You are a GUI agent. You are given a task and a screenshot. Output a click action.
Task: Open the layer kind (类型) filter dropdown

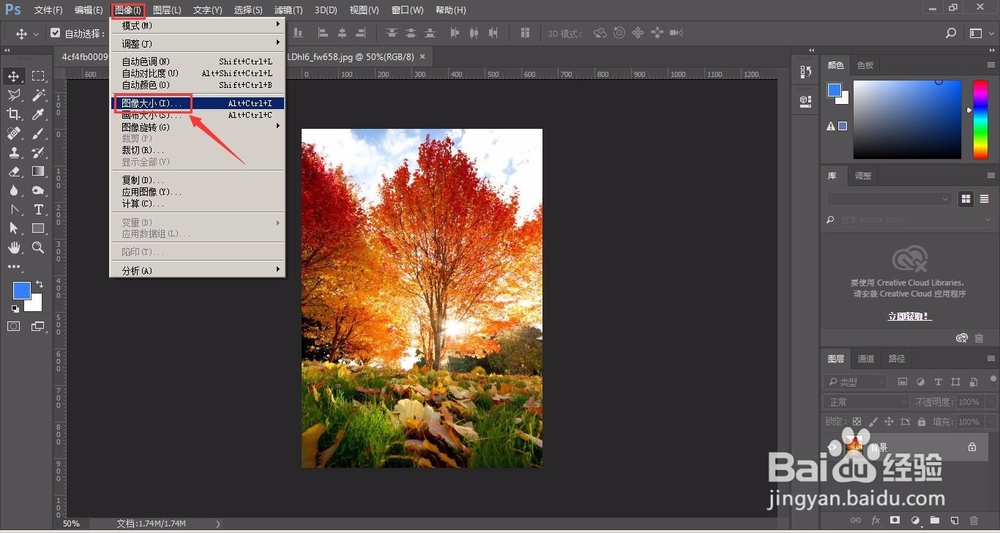click(855, 382)
